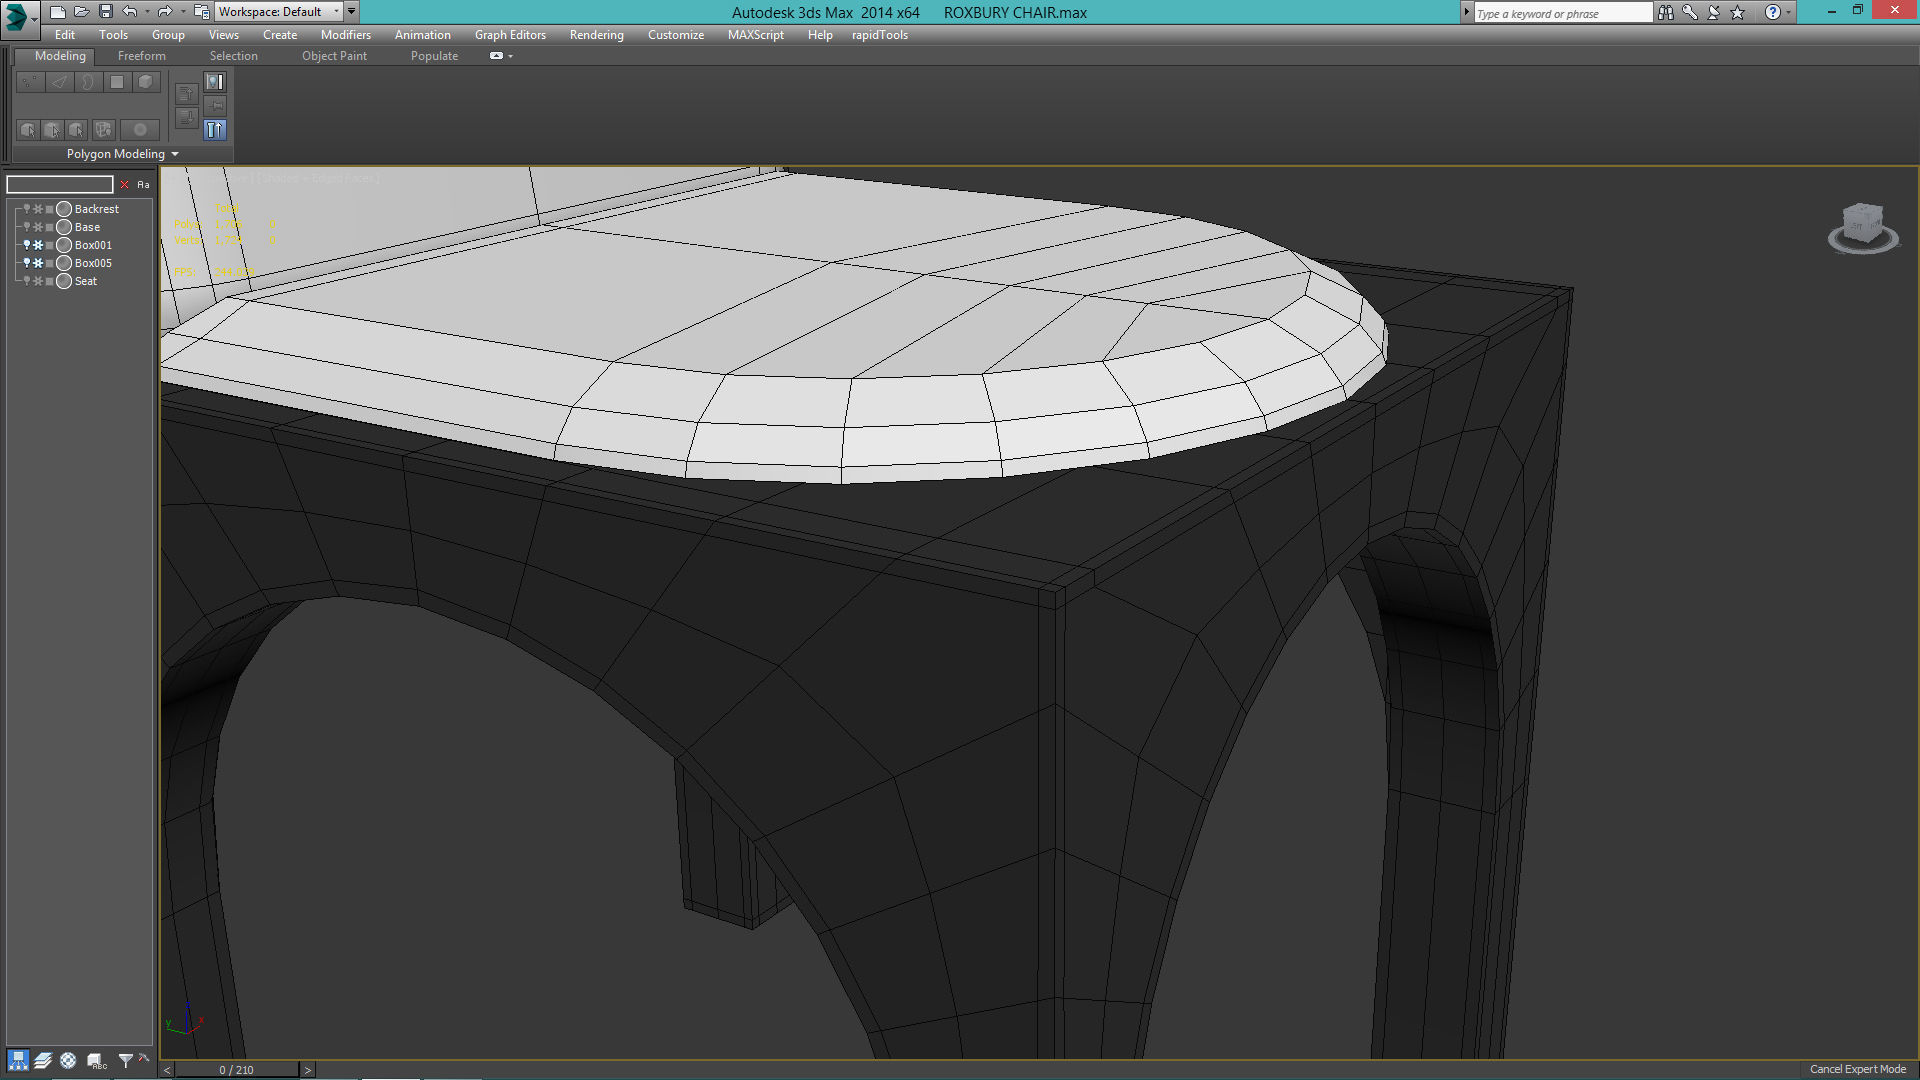Toggle Base visibility lightbulb
The image size is (1920, 1080).
pos(27,227)
